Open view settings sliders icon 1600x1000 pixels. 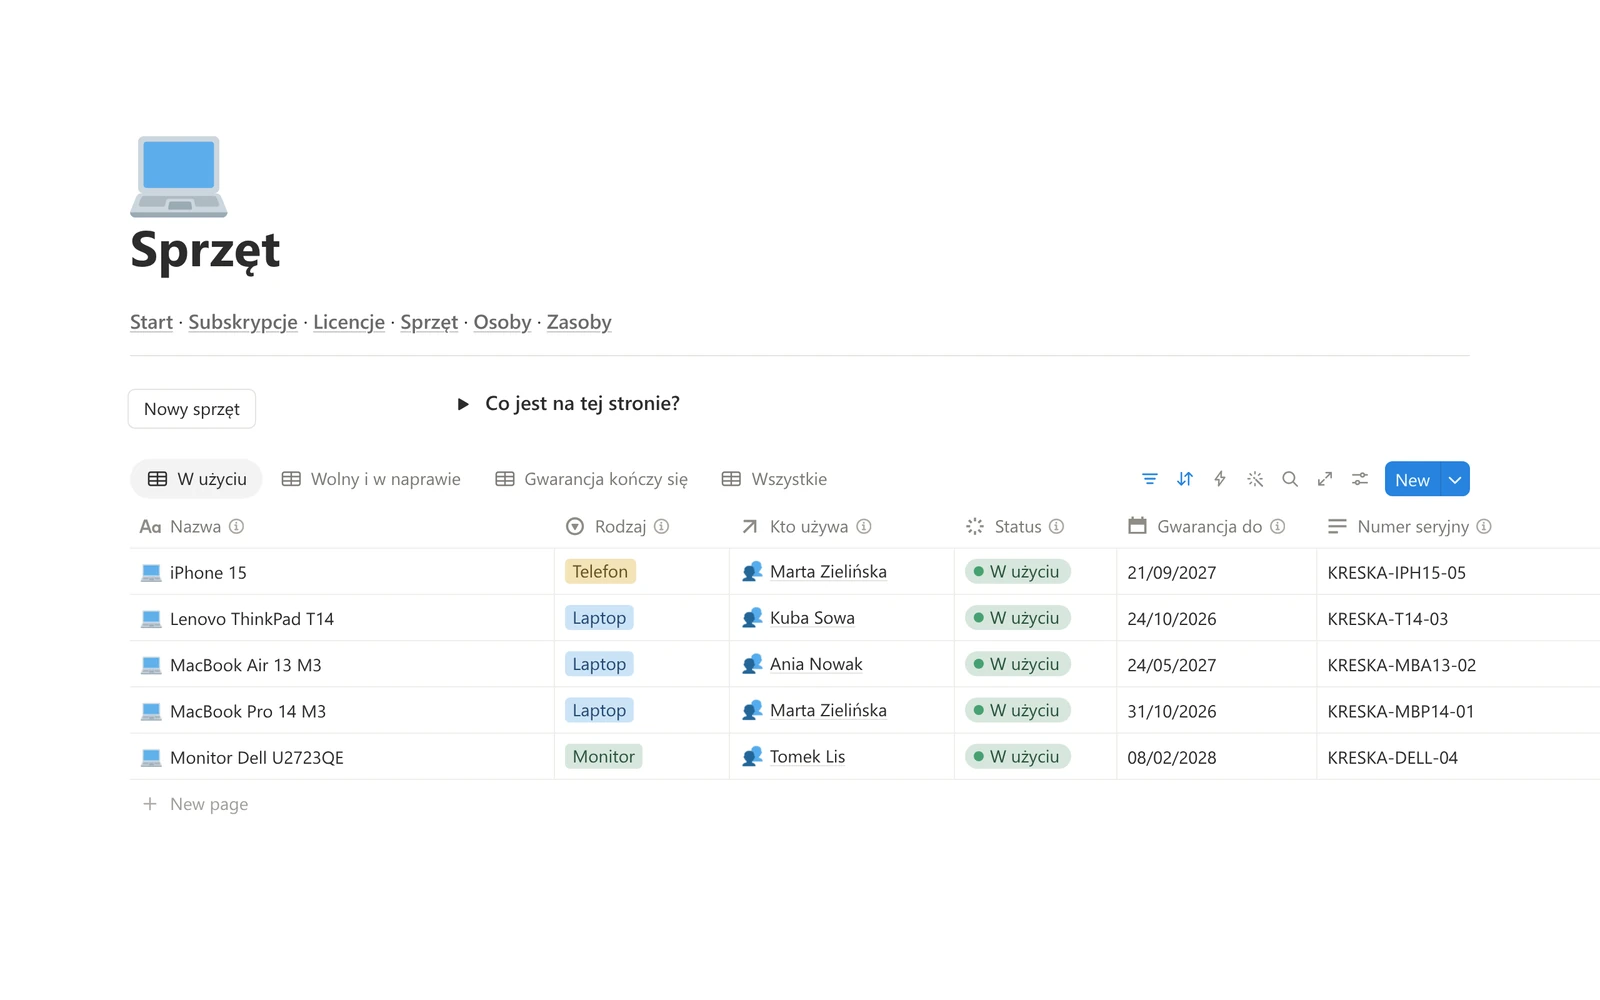coord(1360,479)
